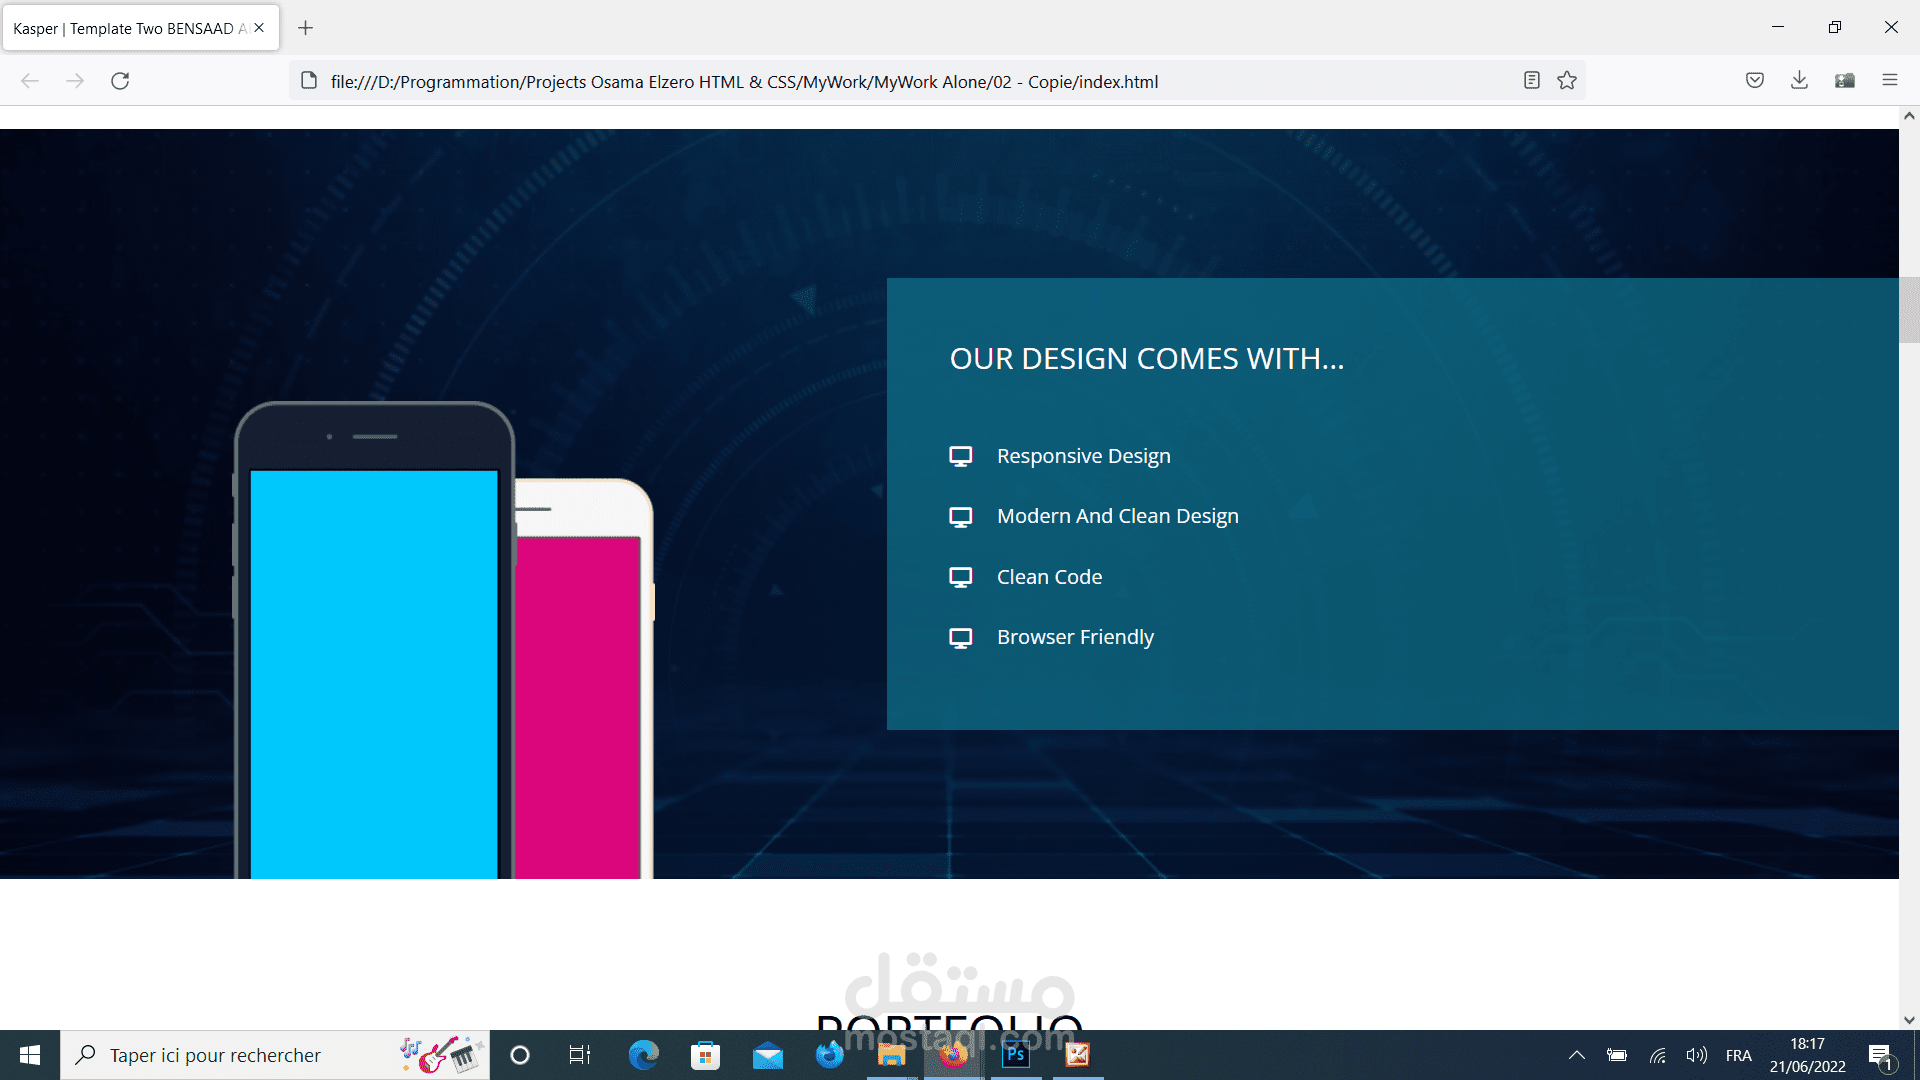This screenshot has height=1080, width=1920.
Task: Open the Firefox downloads panel
Action: pyautogui.click(x=1799, y=81)
